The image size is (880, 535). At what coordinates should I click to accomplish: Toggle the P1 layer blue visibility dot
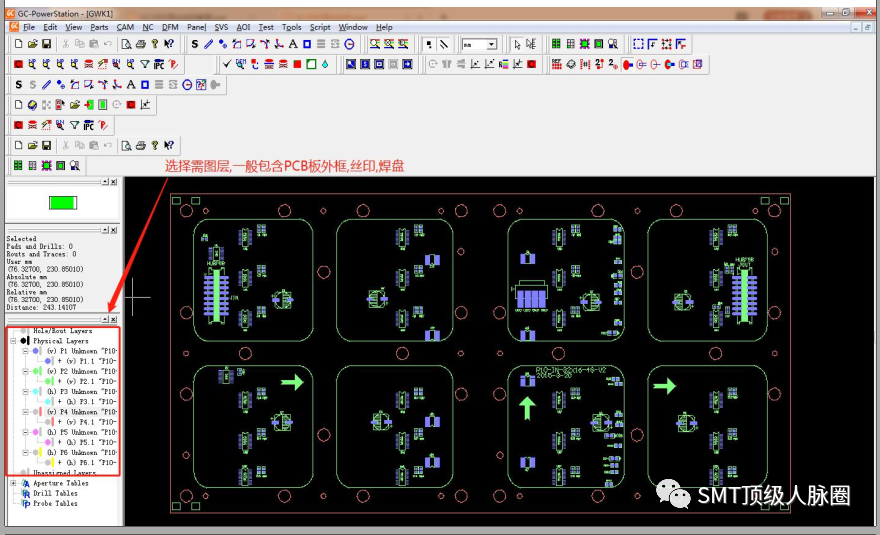click(x=36, y=351)
